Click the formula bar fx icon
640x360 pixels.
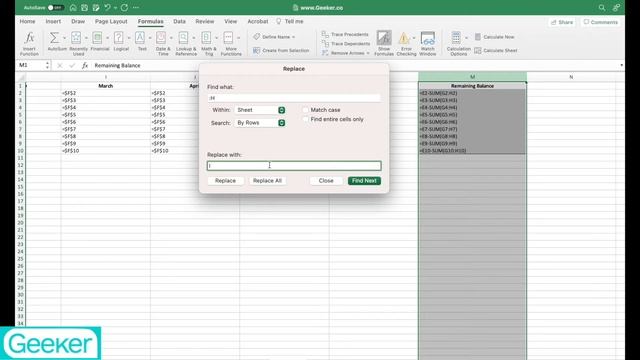(x=85, y=65)
